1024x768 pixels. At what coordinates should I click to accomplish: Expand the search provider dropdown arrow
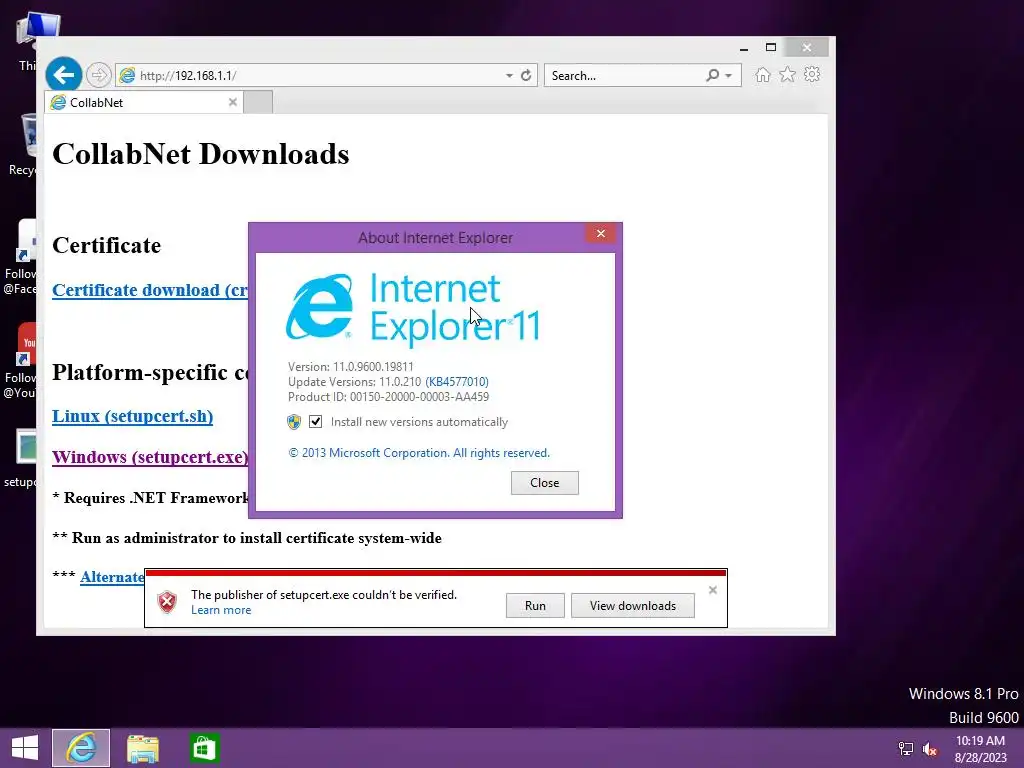pyautogui.click(x=728, y=76)
